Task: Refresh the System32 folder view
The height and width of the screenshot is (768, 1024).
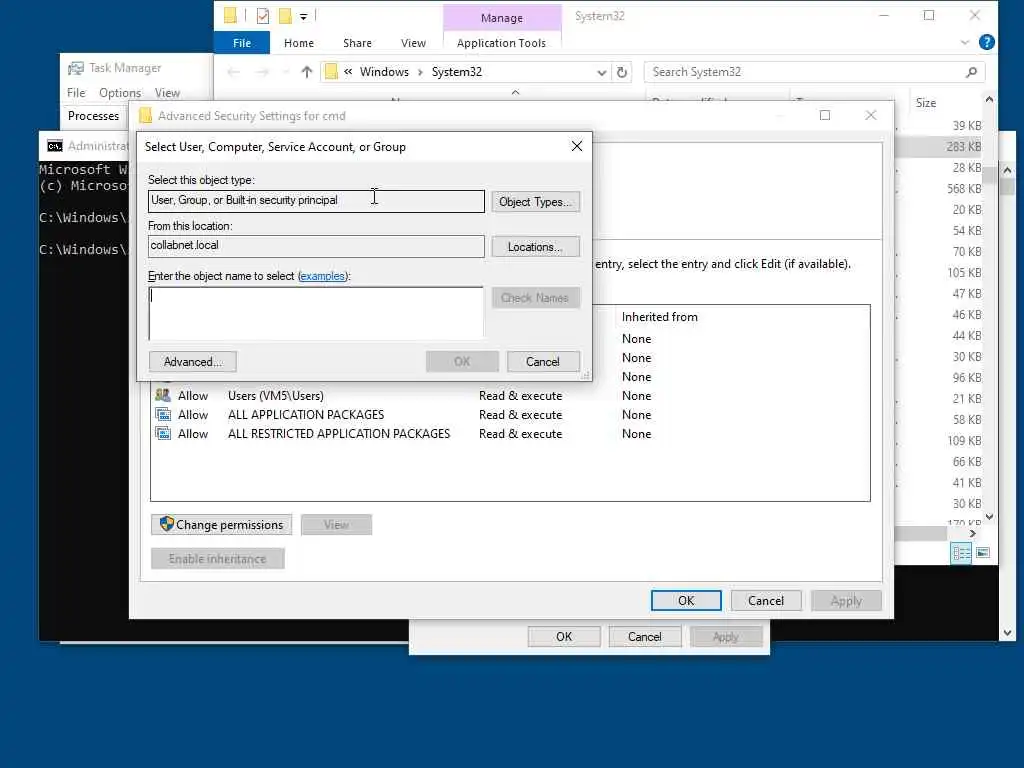Action: click(x=622, y=72)
